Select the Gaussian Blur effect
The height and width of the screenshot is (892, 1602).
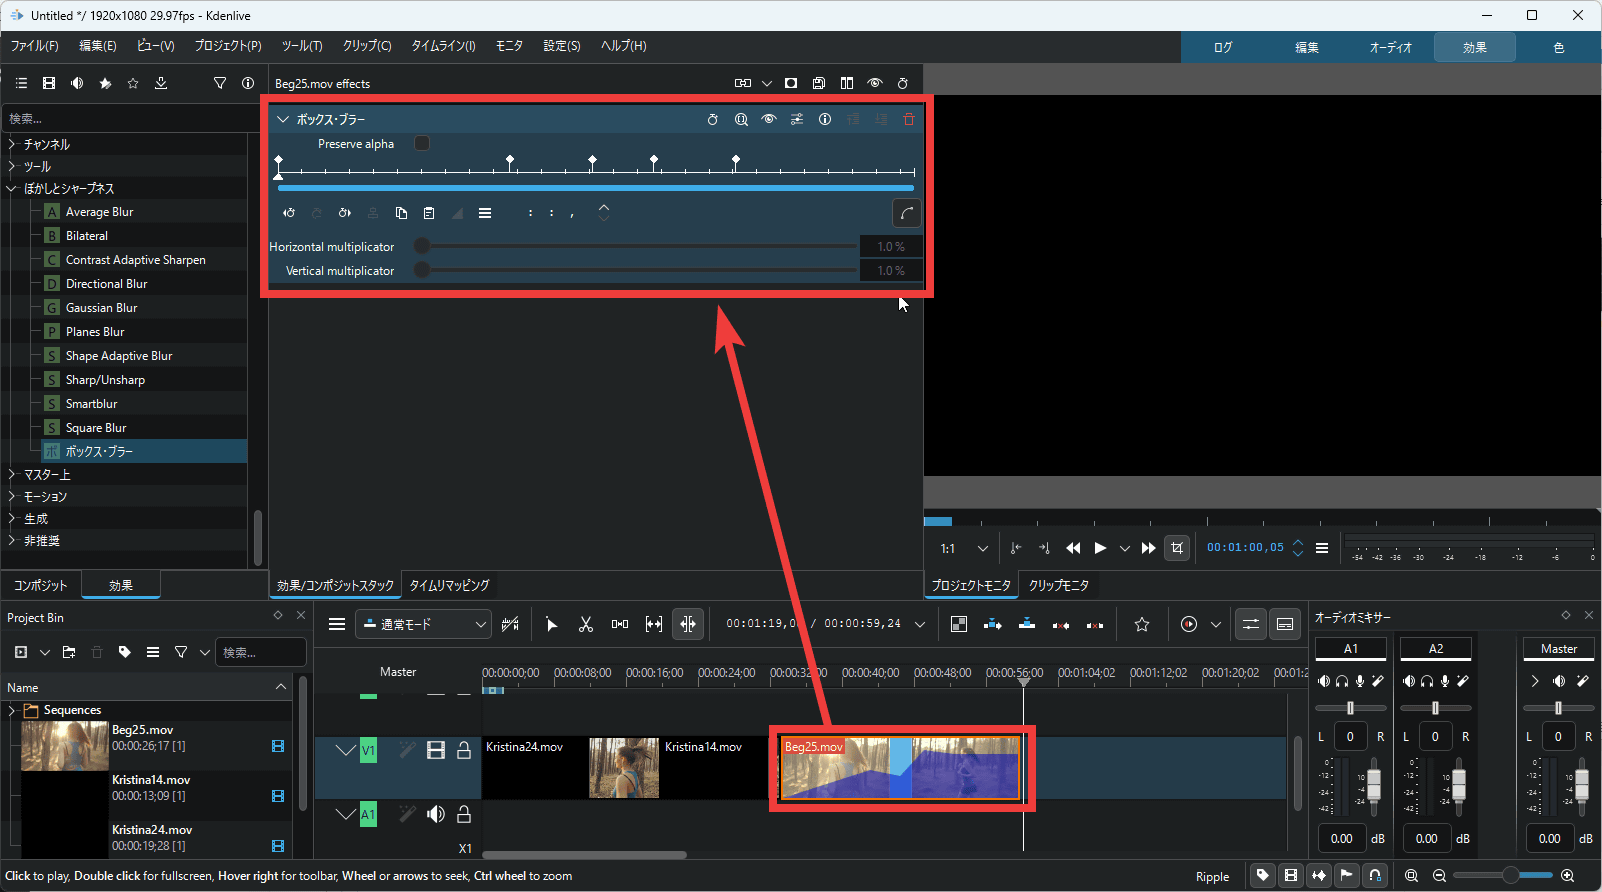101,308
